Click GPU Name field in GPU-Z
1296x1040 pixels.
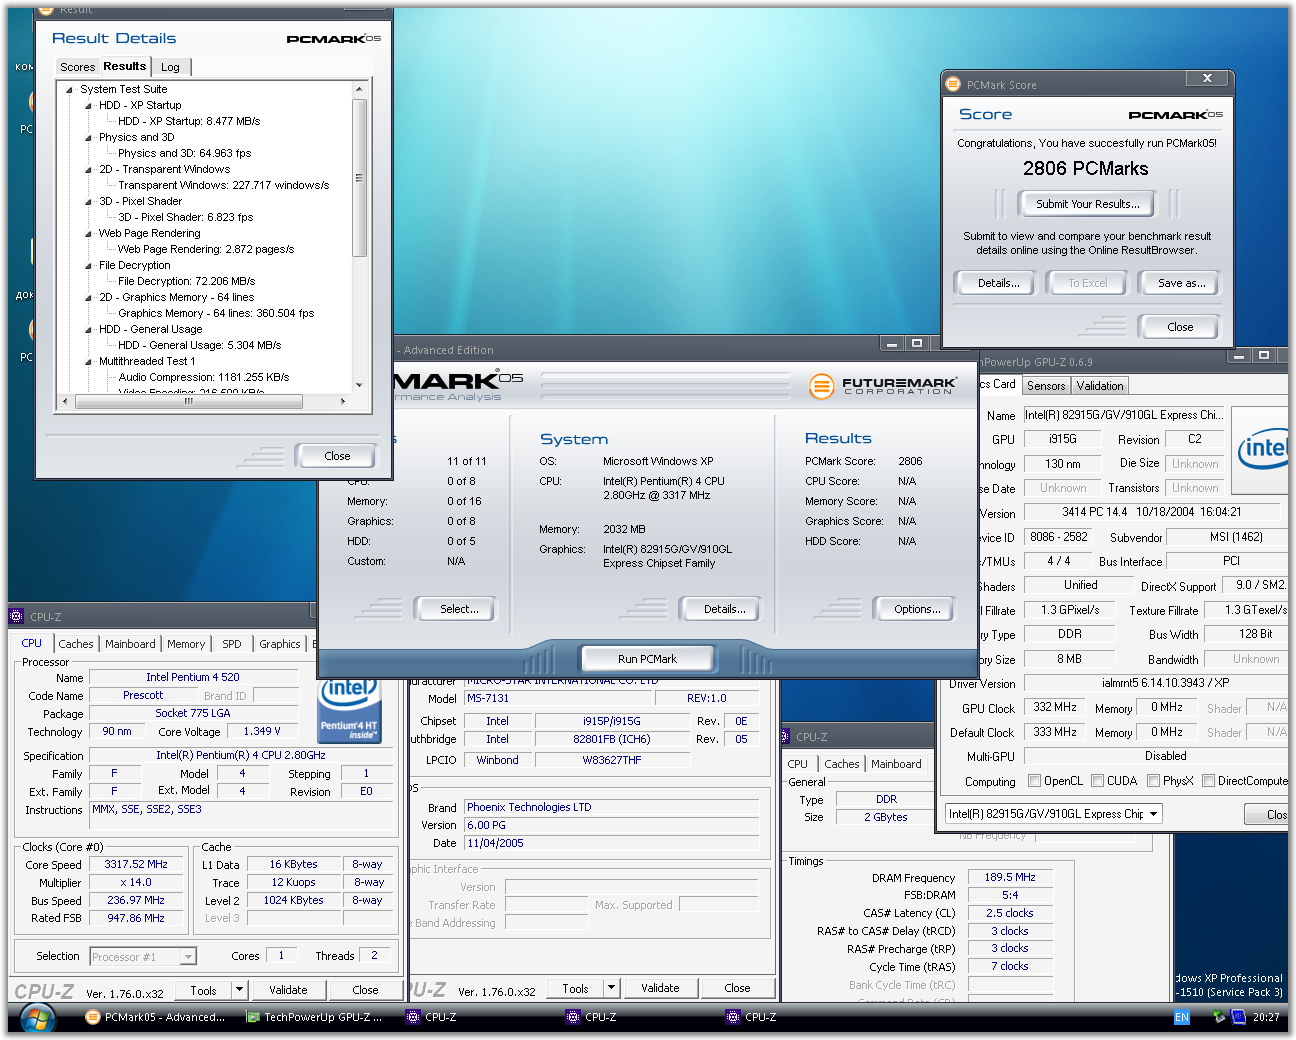pyautogui.click(x=1124, y=415)
